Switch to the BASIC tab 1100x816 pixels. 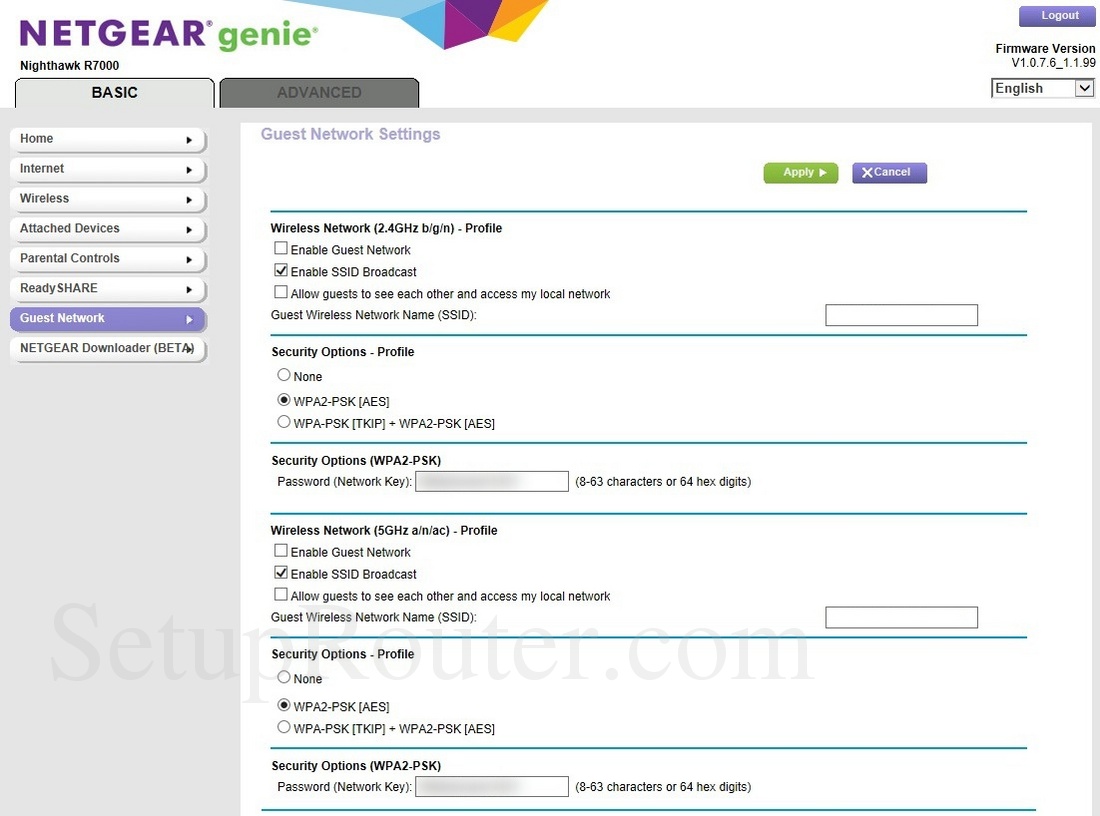114,93
